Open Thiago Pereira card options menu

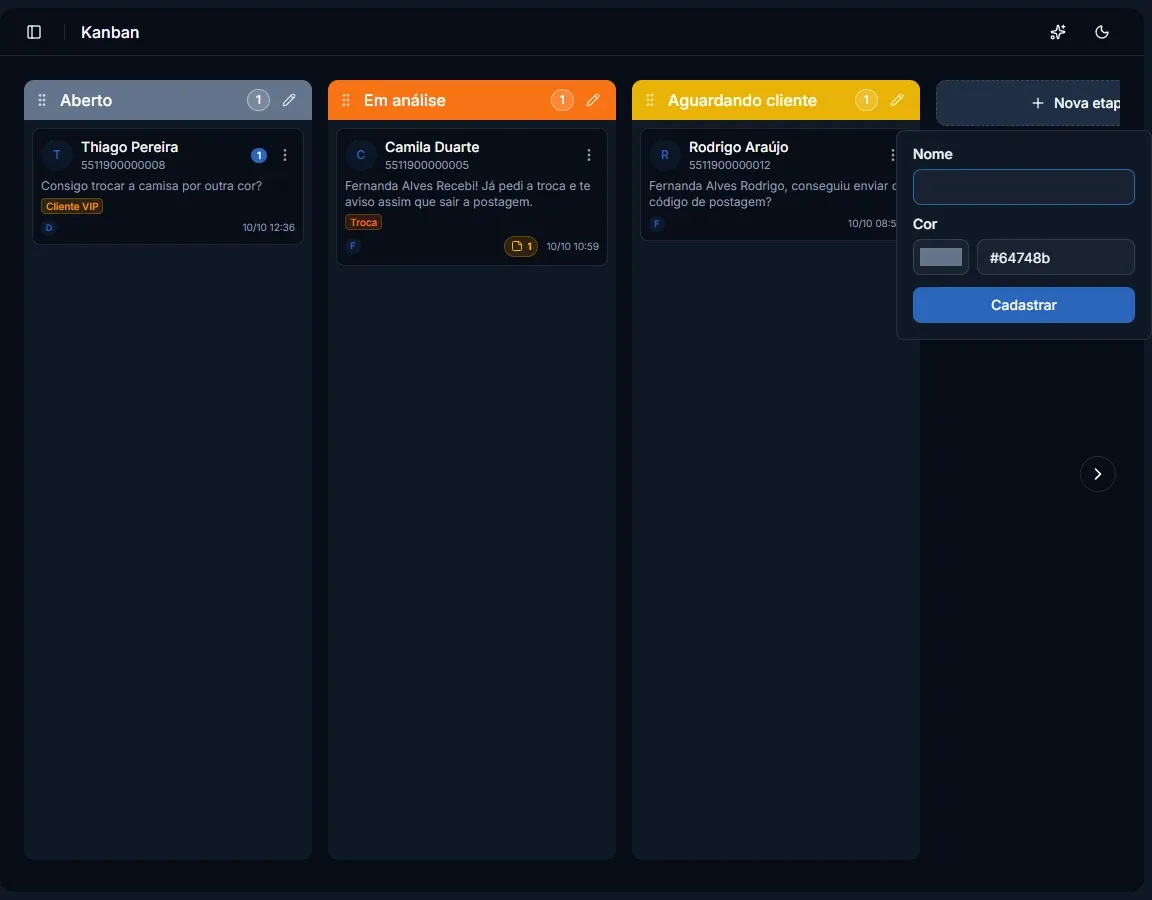285,155
